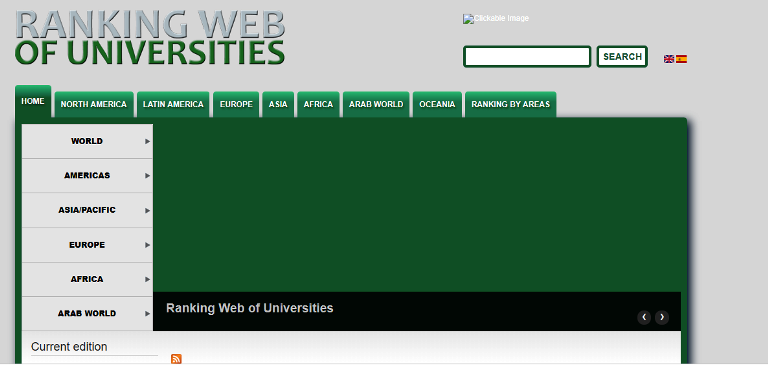
Task: Switch language via Spanish flag icon
Action: click(x=681, y=59)
